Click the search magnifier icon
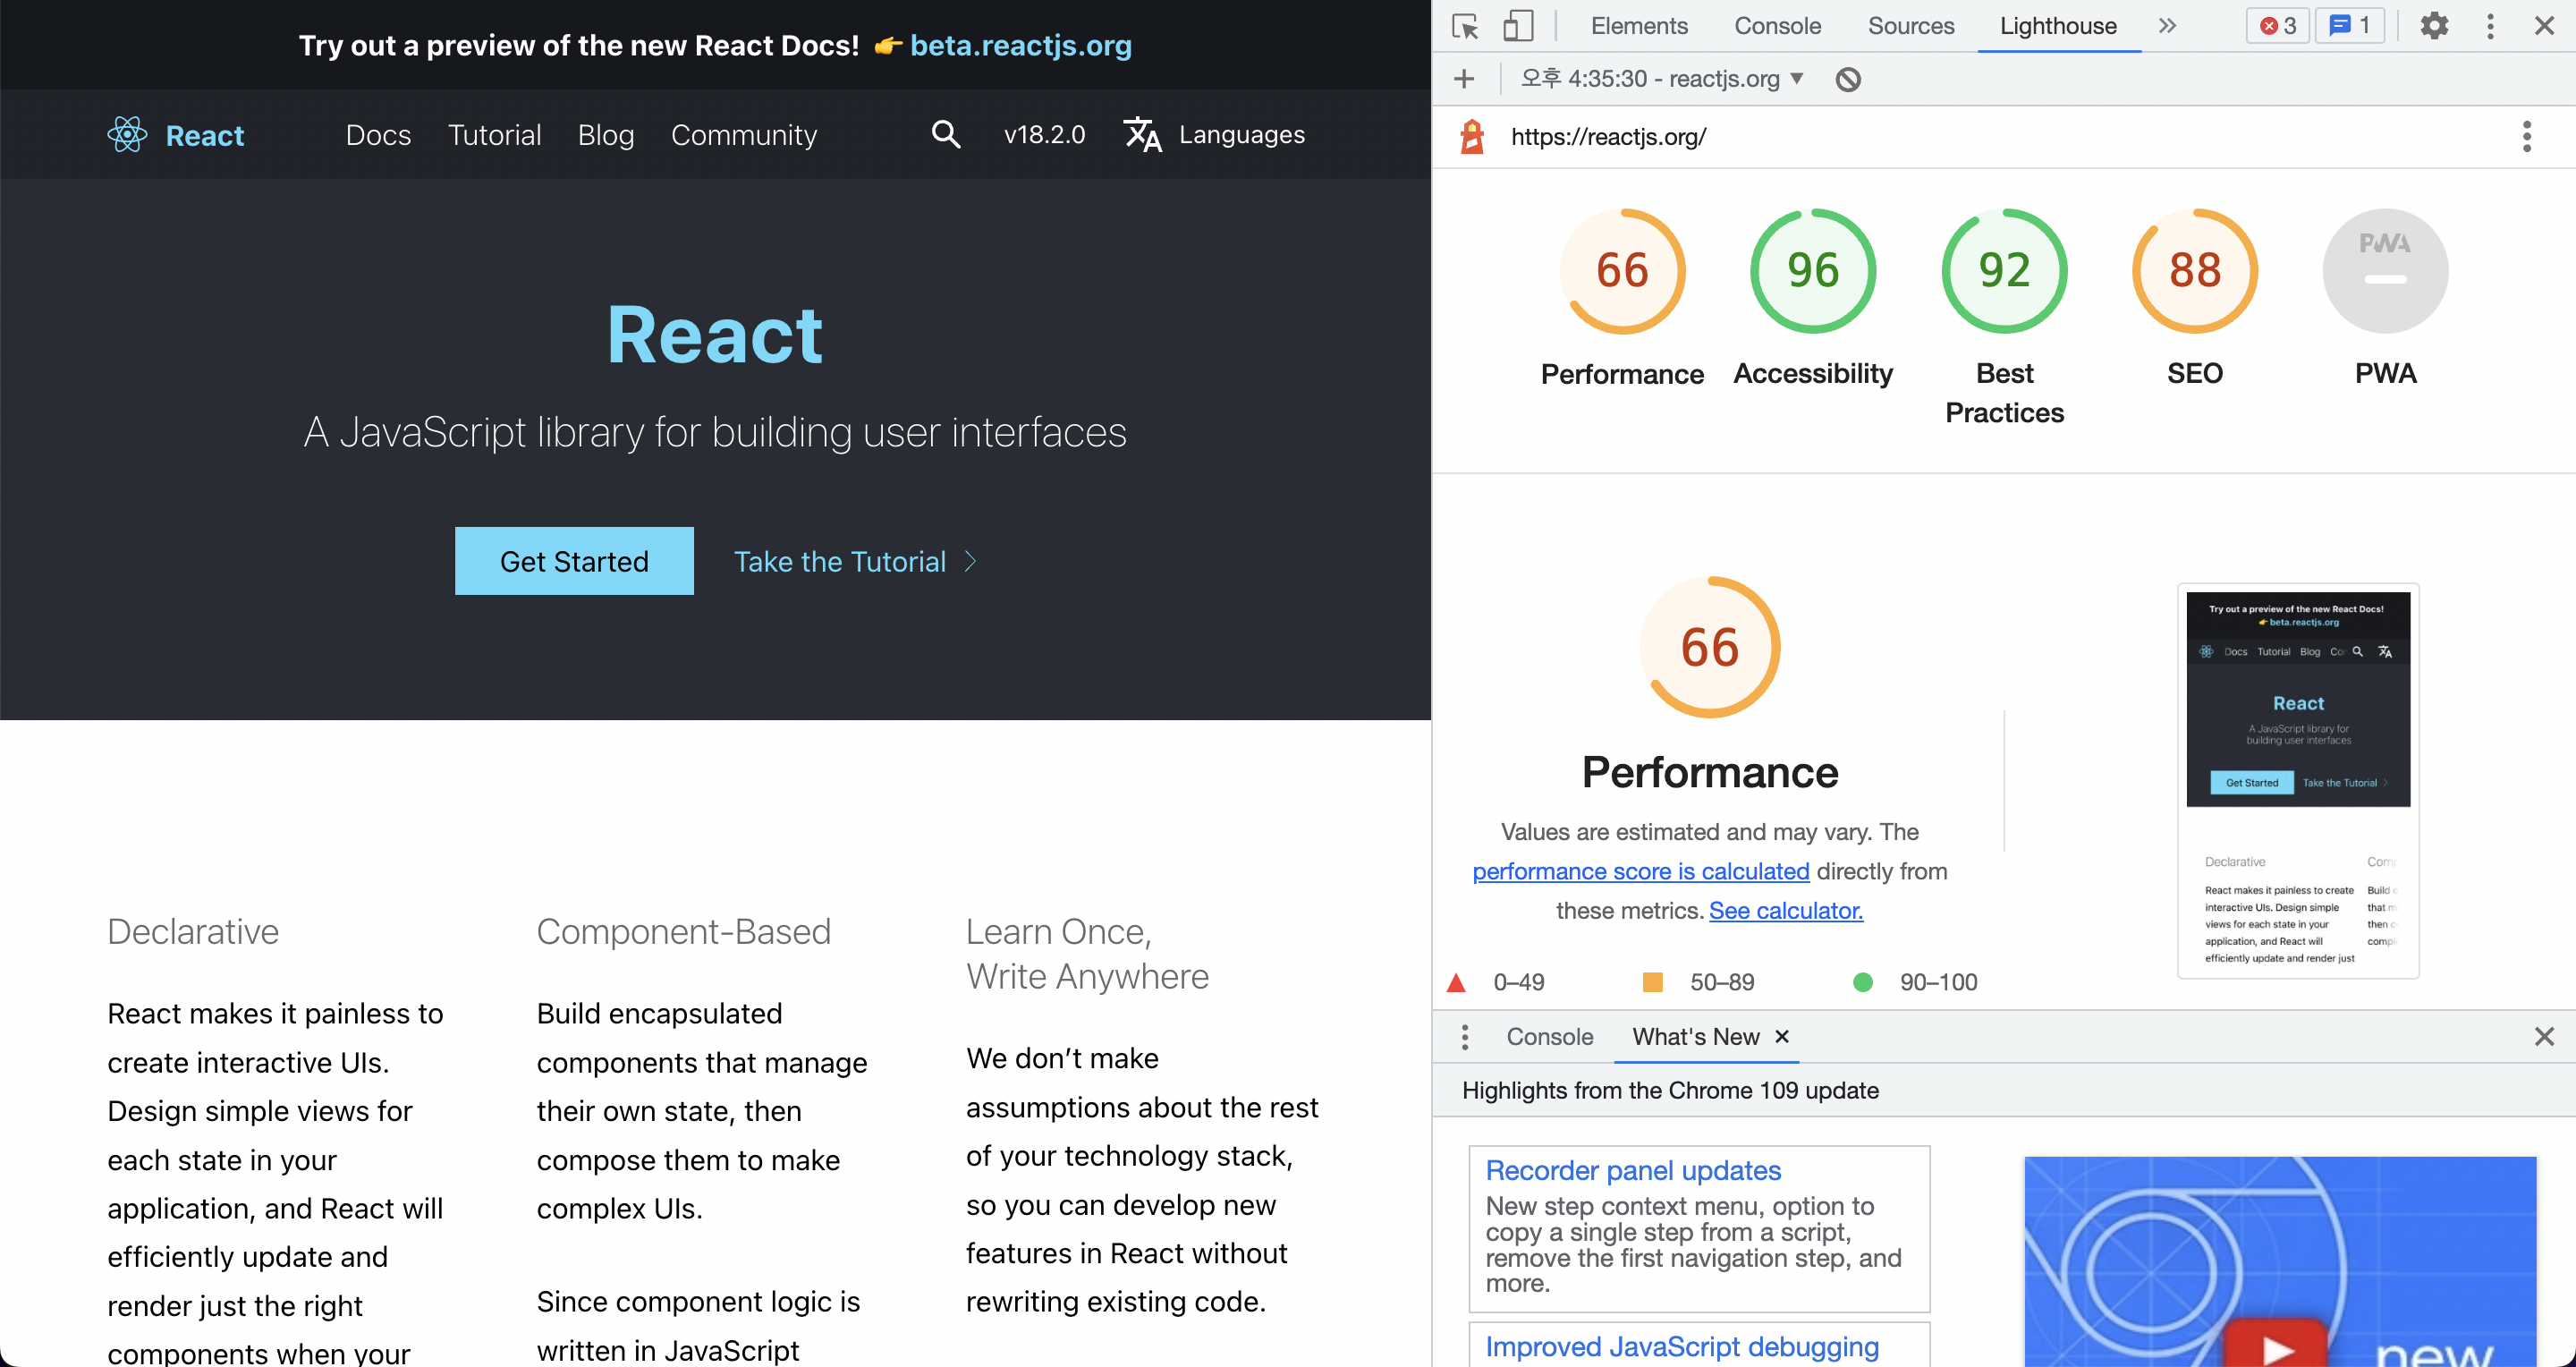 945,135
